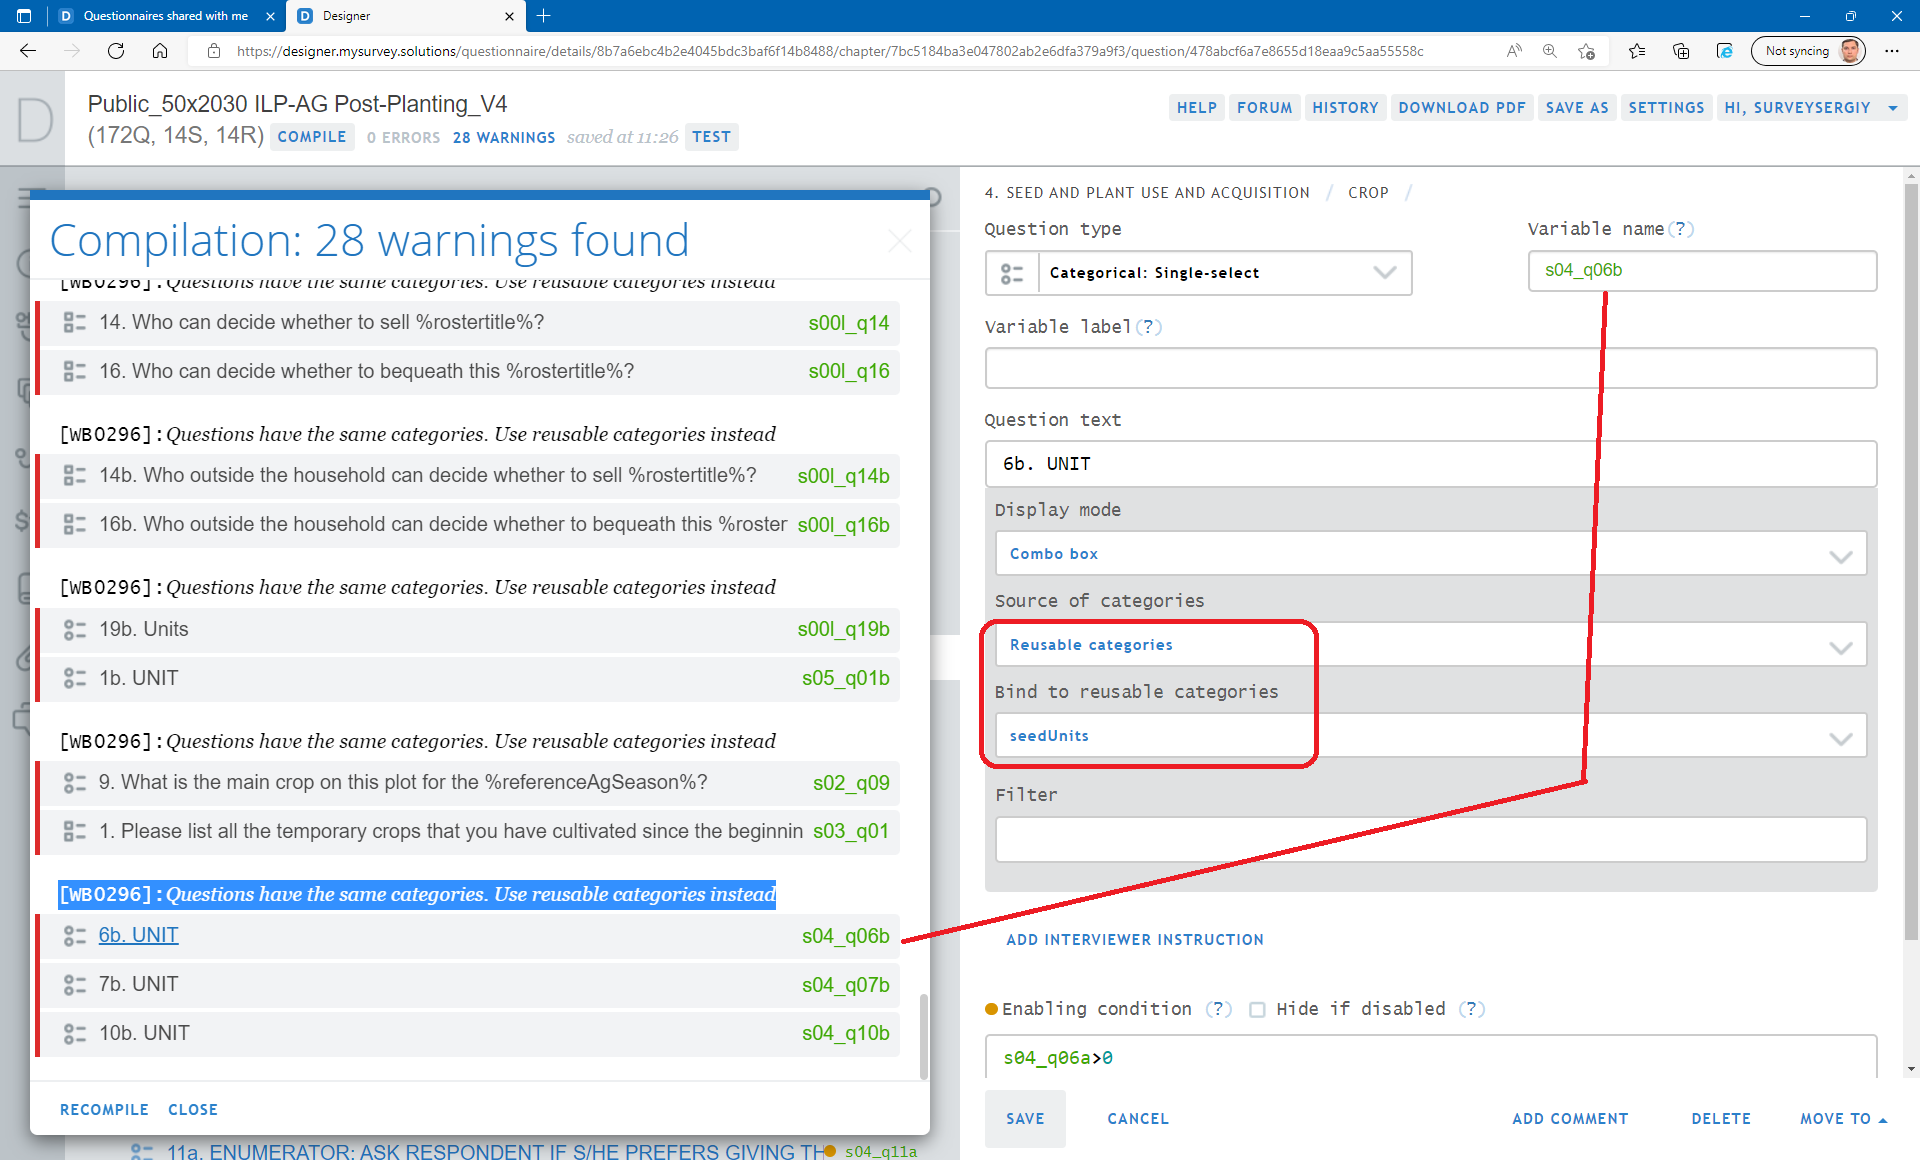Follow the "6b. UNIT" warning link

(x=138, y=935)
